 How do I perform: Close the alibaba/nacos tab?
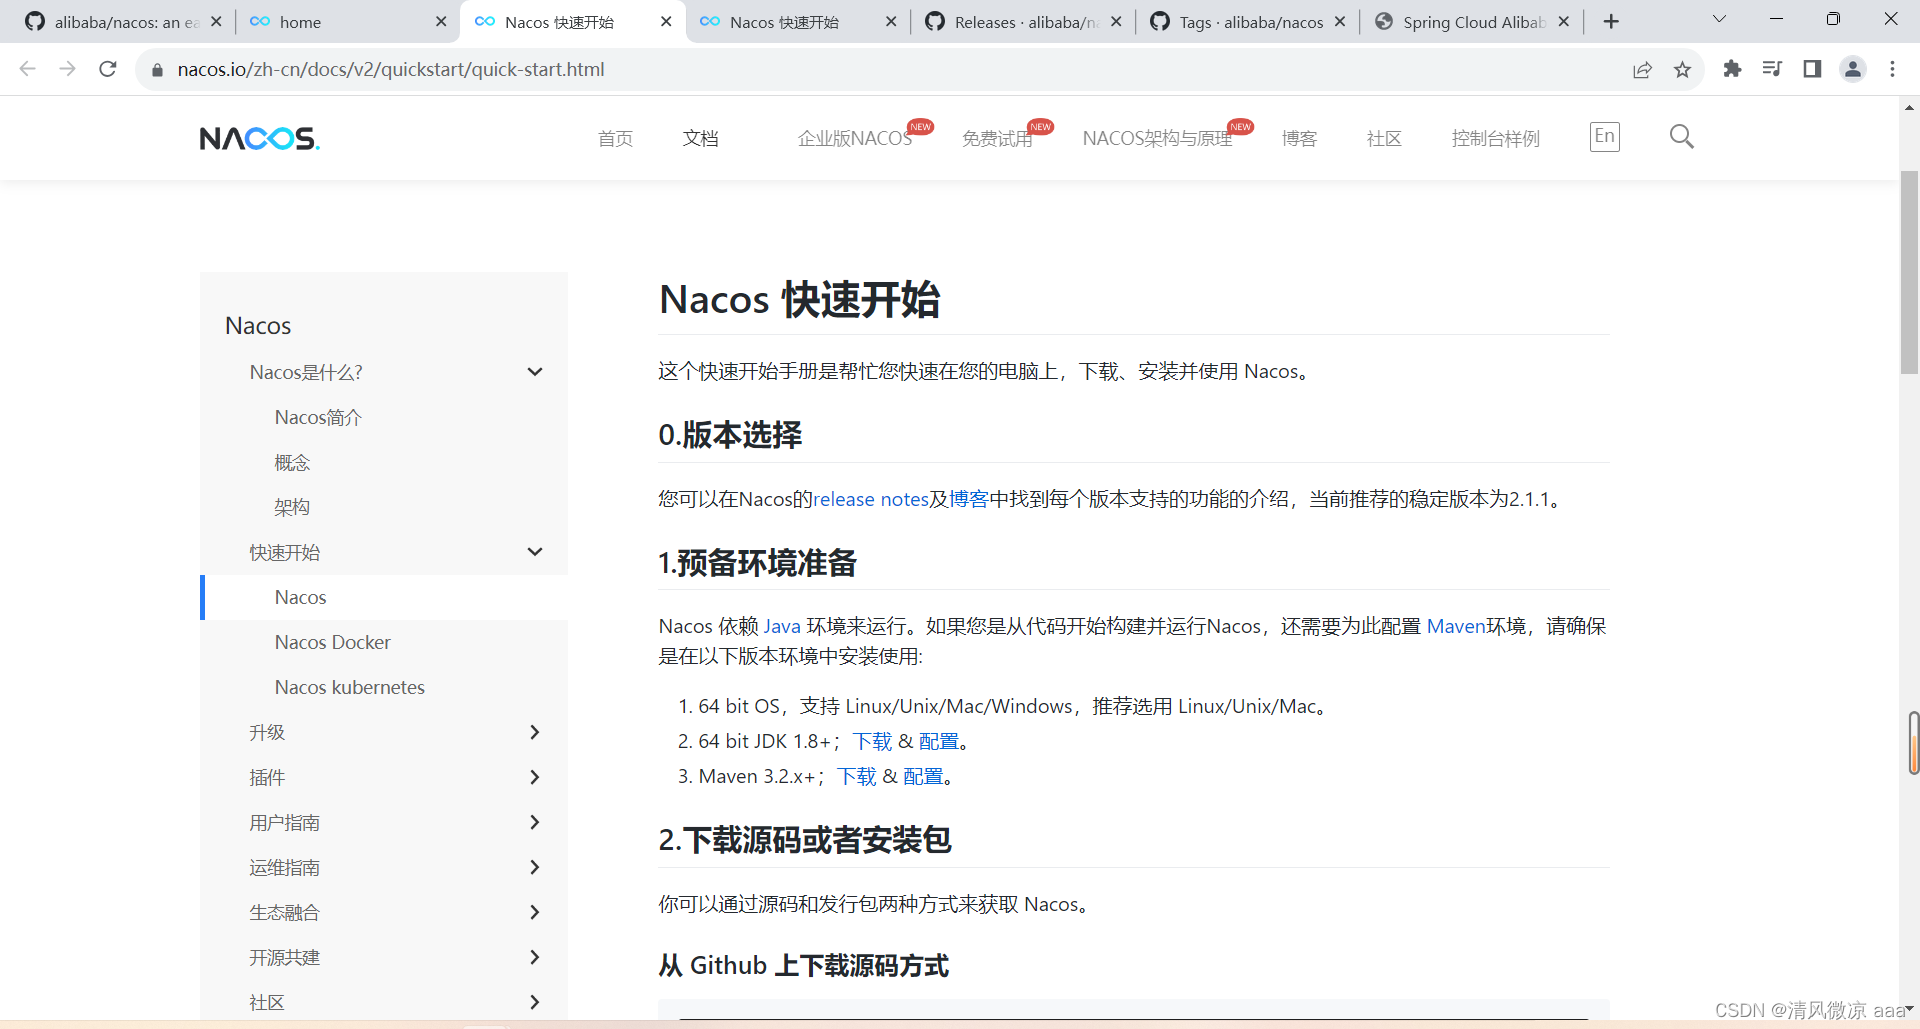pyautogui.click(x=216, y=22)
